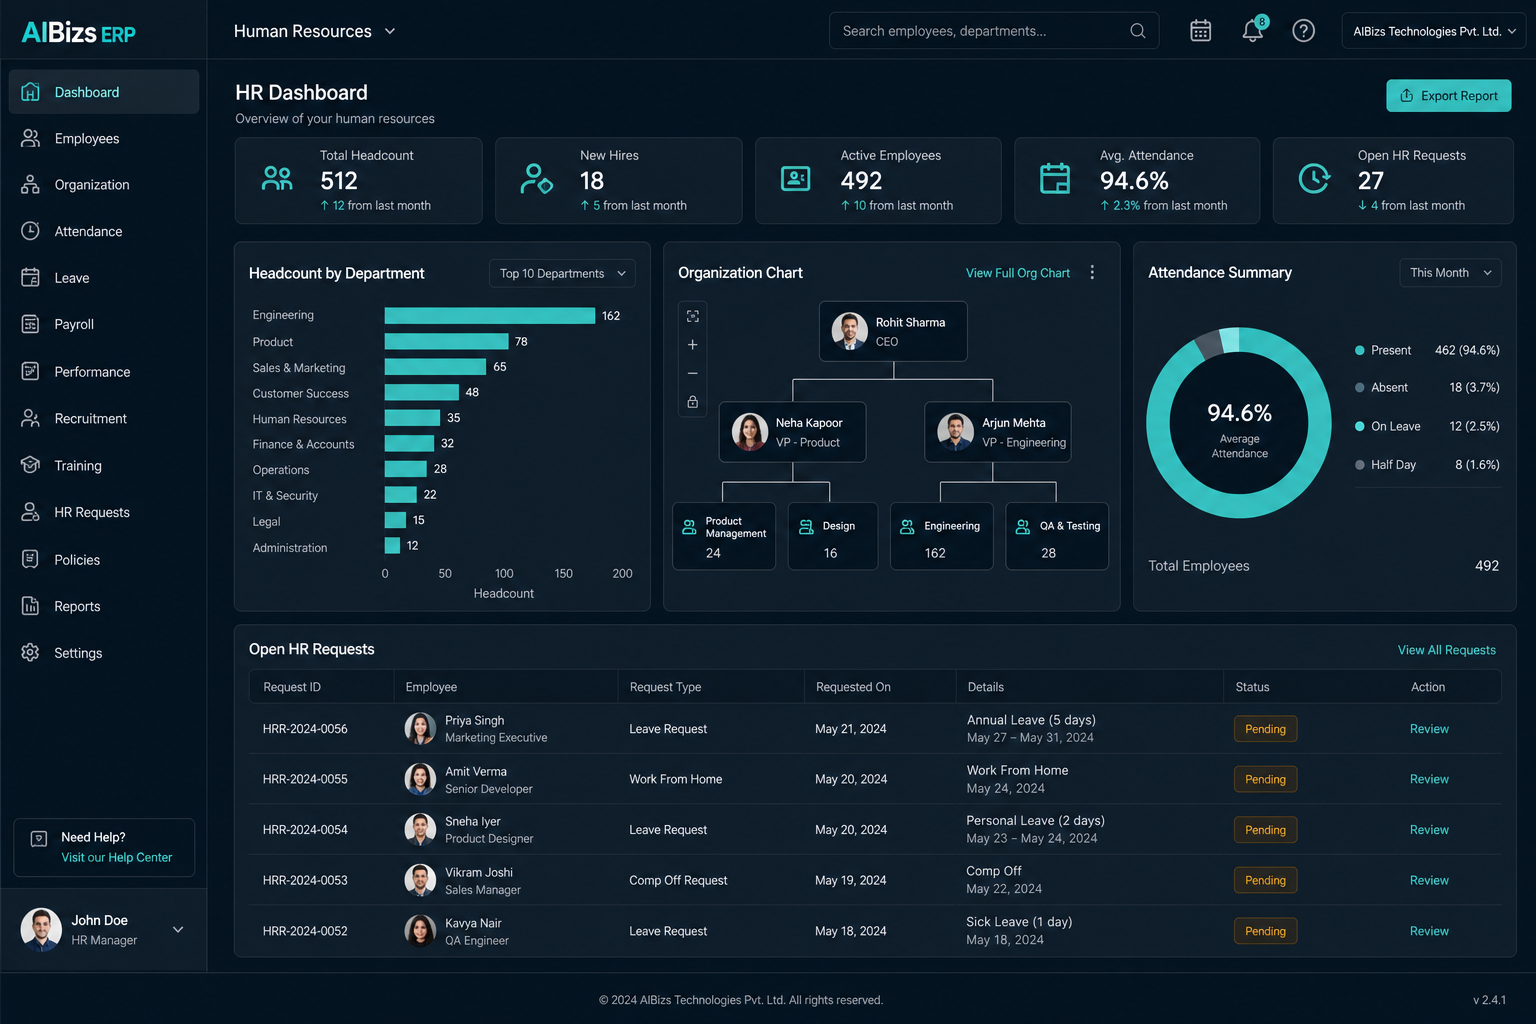Click the Present legend color dot
1536x1024 pixels.
pos(1360,350)
